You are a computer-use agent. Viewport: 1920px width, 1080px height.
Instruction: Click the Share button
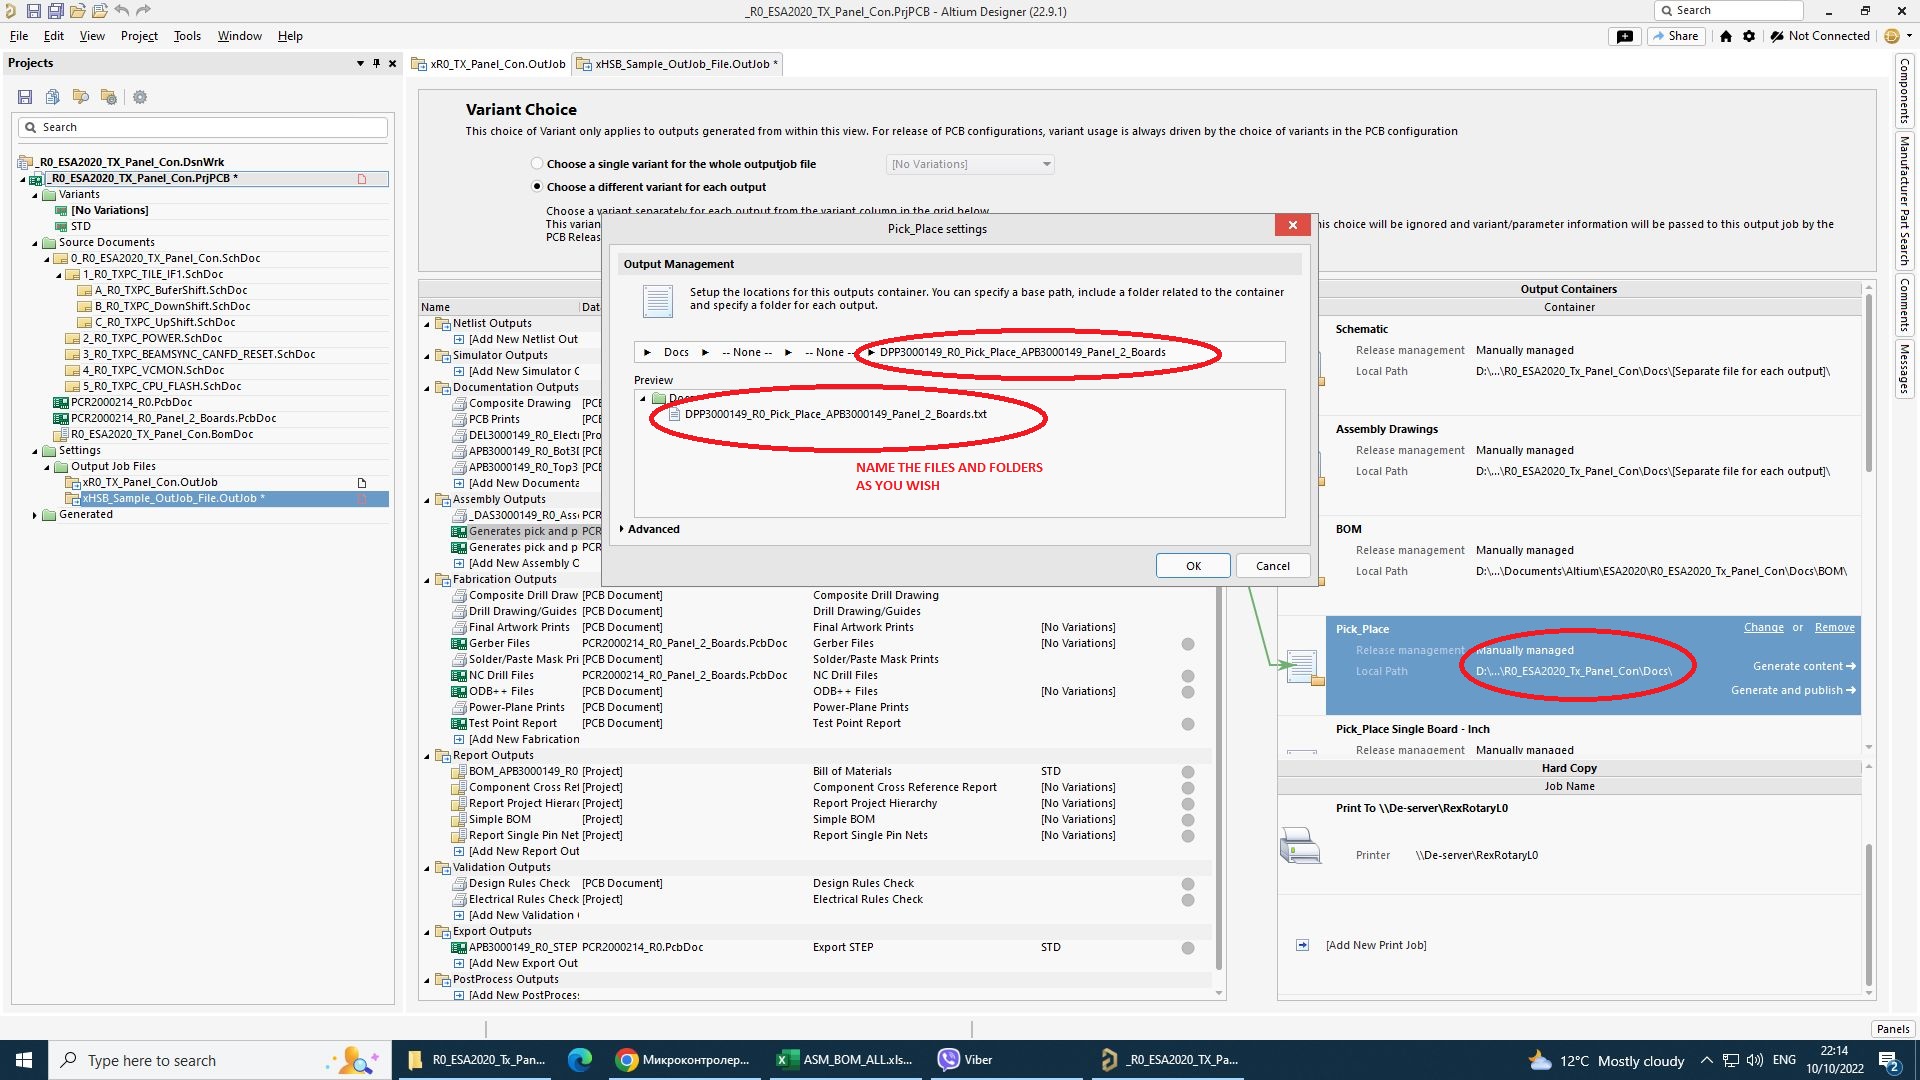tap(1676, 36)
